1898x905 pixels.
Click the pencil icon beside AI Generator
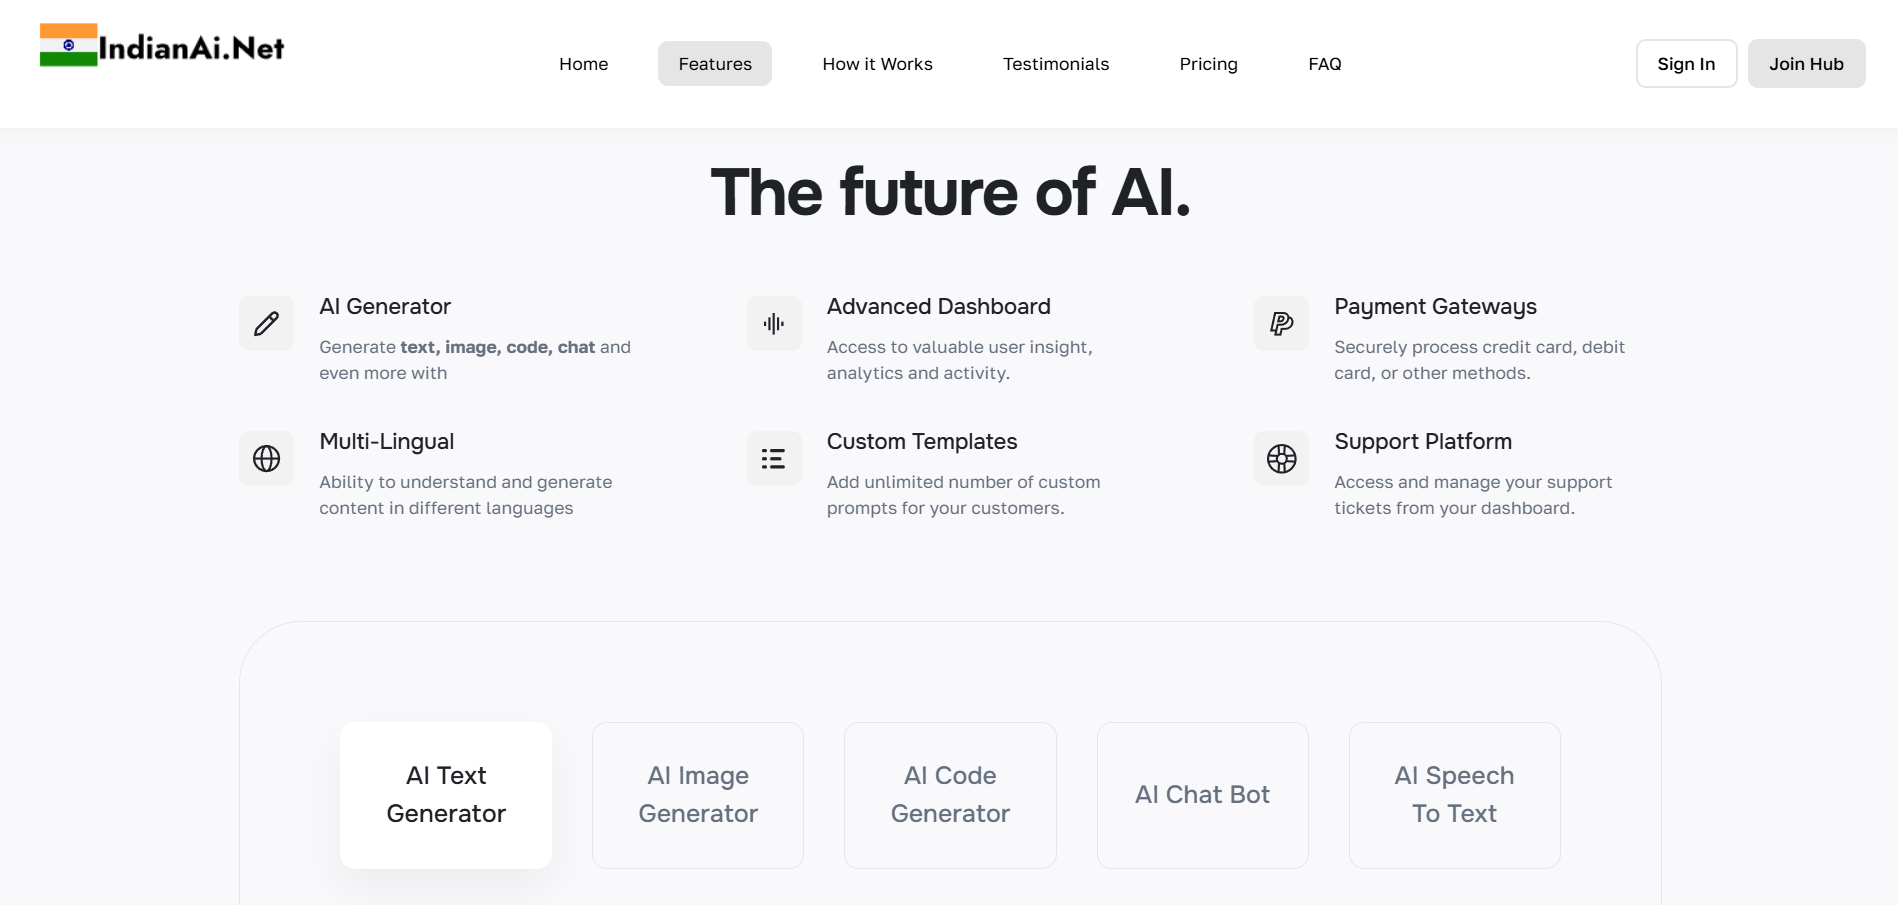tap(266, 323)
